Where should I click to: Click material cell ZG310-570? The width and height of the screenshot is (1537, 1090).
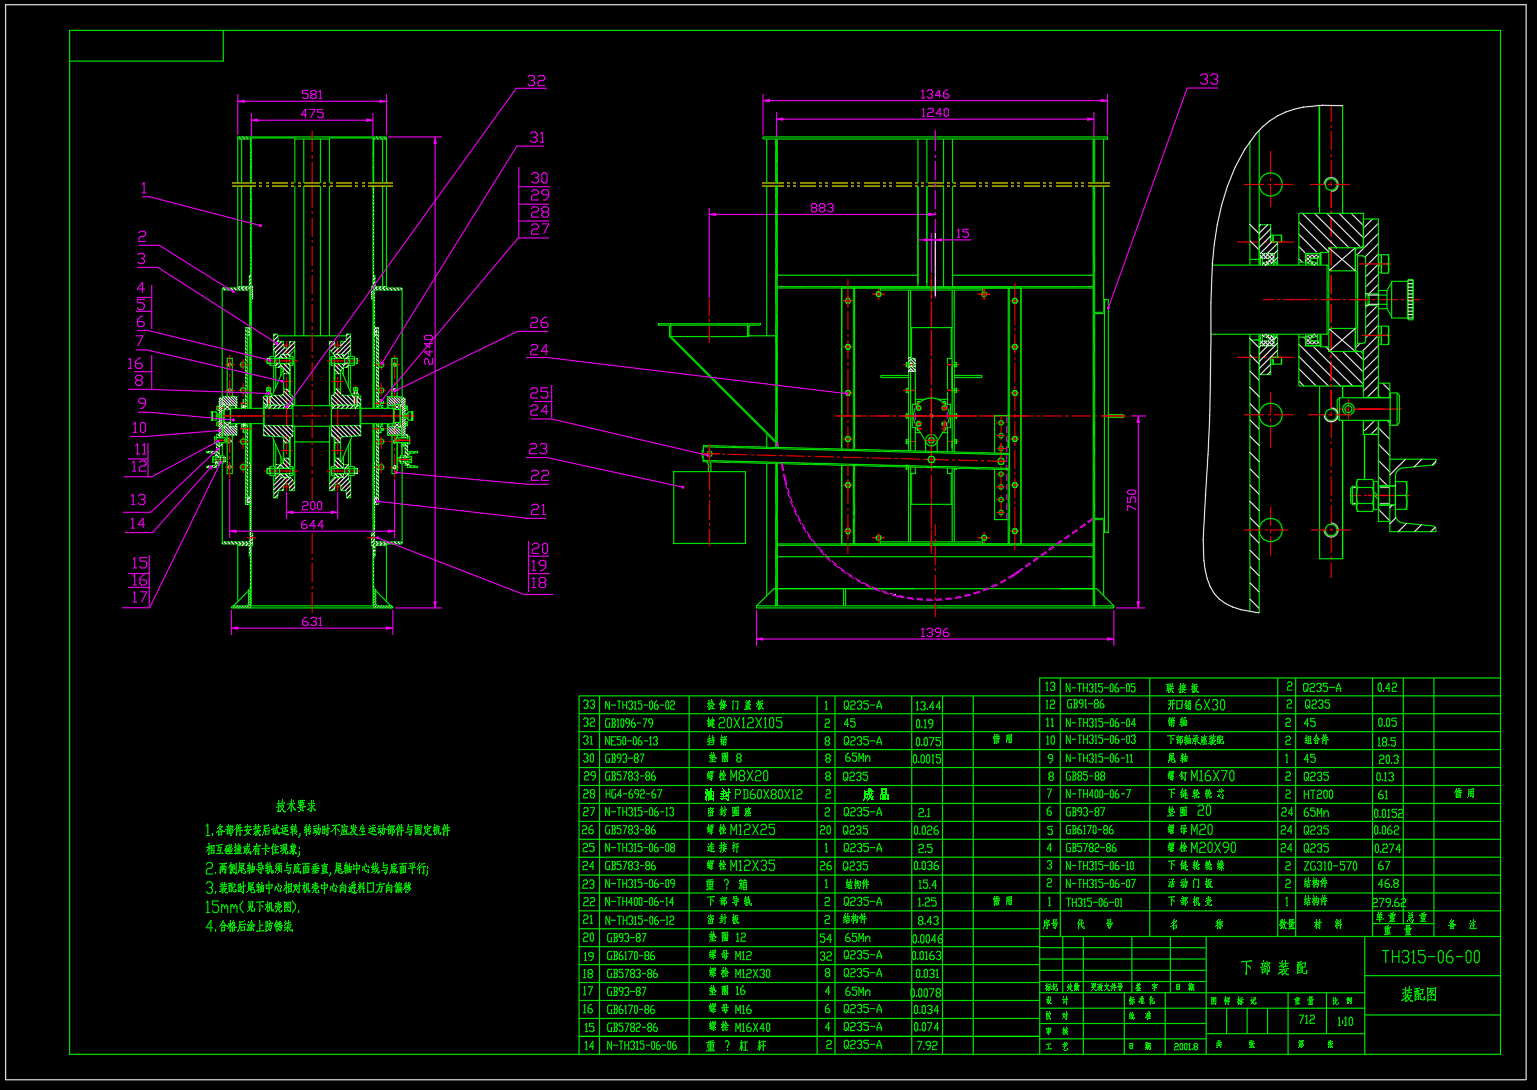coord(1331,866)
